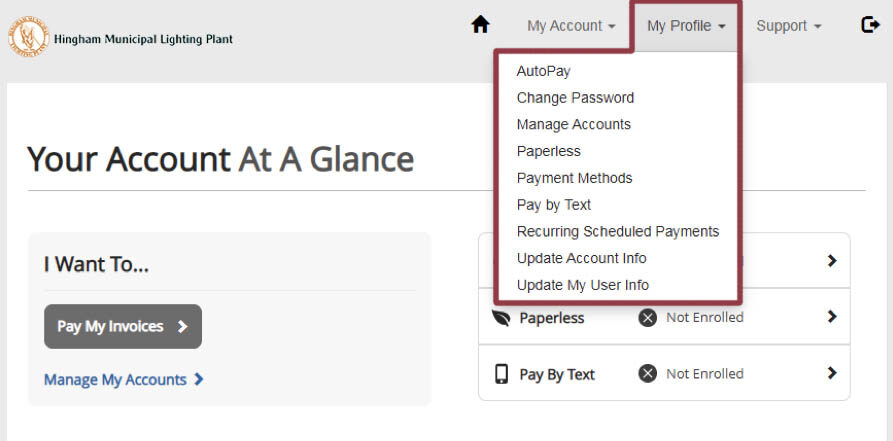Follow the Manage My Accounts link
Viewport: 893px width, 441px height.
tap(124, 379)
